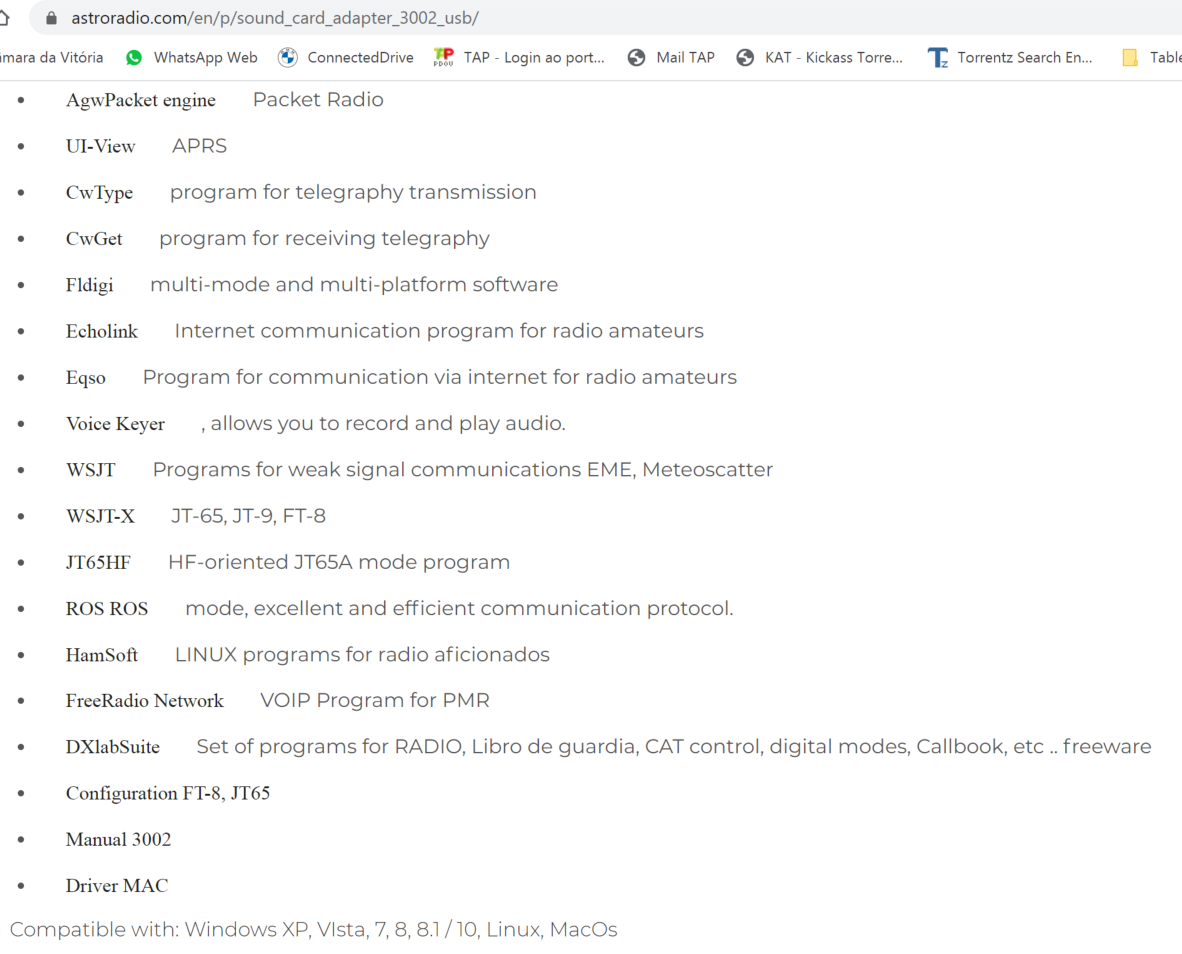This screenshot has height=954, width=1182.
Task: Click the Mail TAP globe icon
Action: pos(636,58)
